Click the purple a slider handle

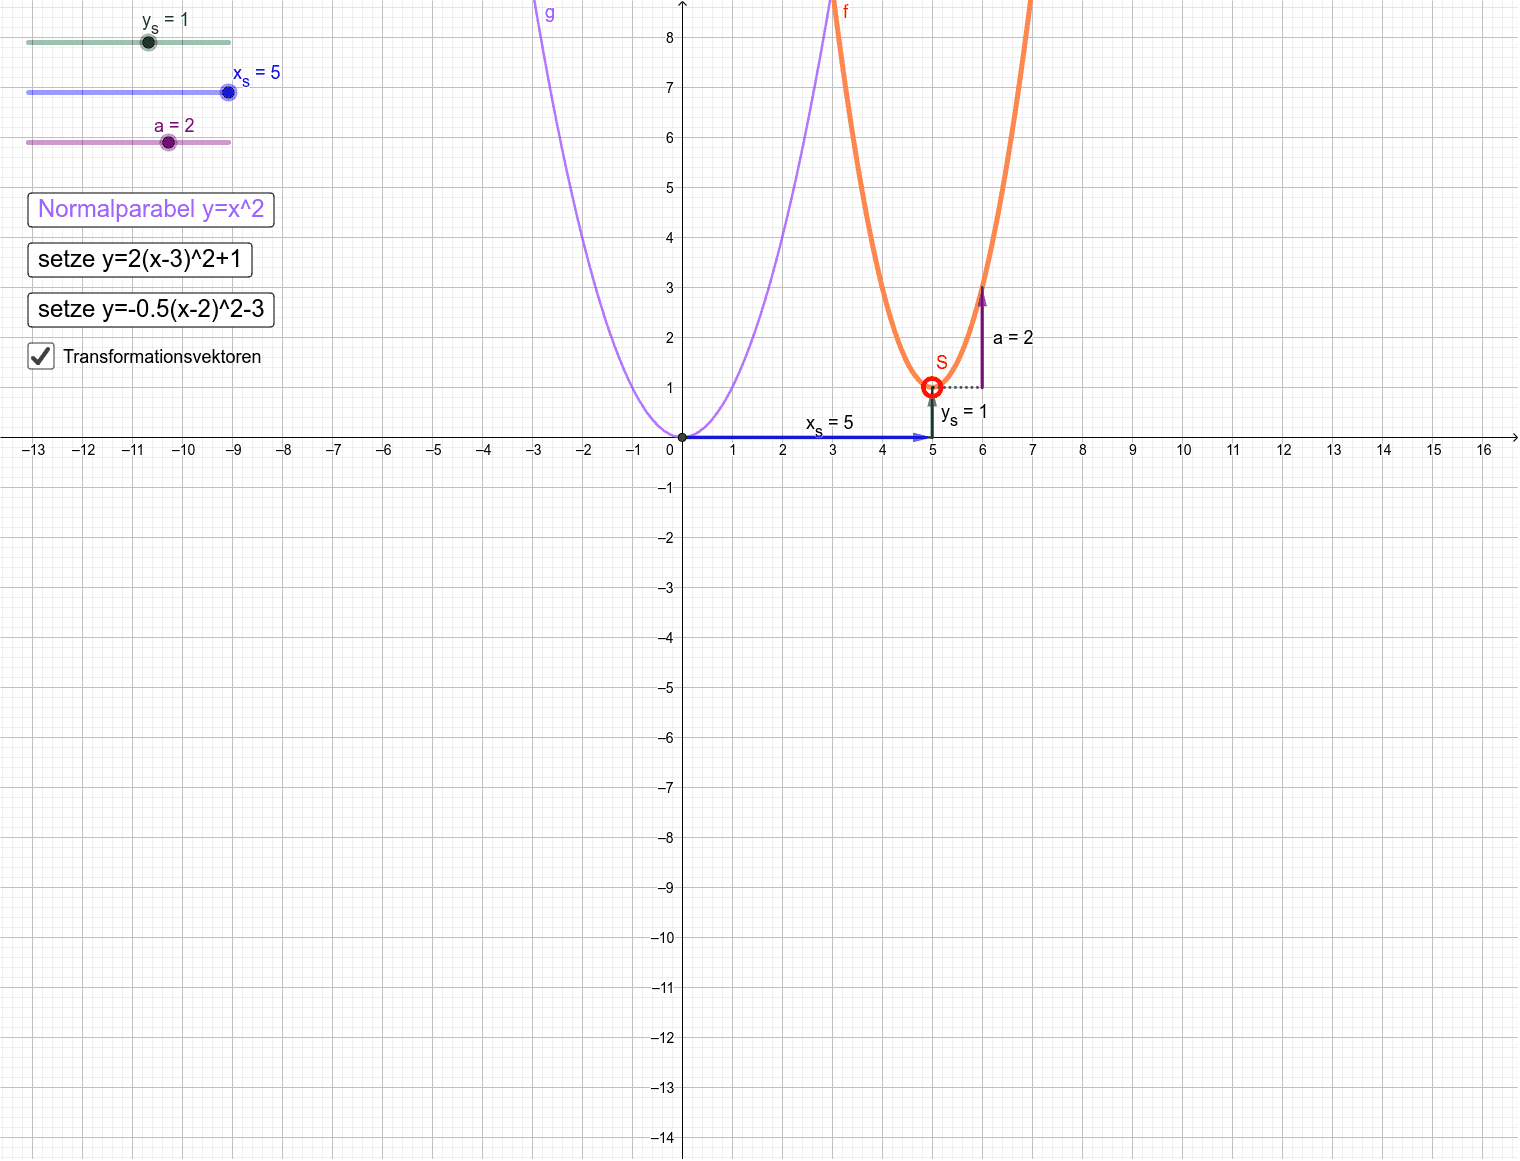167,142
